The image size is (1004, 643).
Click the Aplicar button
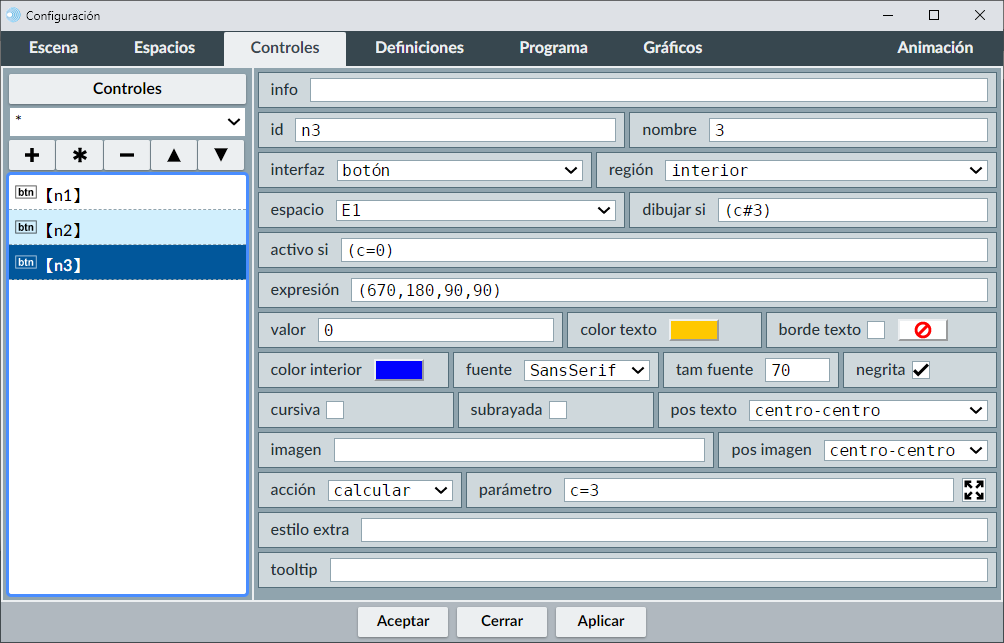[x=601, y=621]
